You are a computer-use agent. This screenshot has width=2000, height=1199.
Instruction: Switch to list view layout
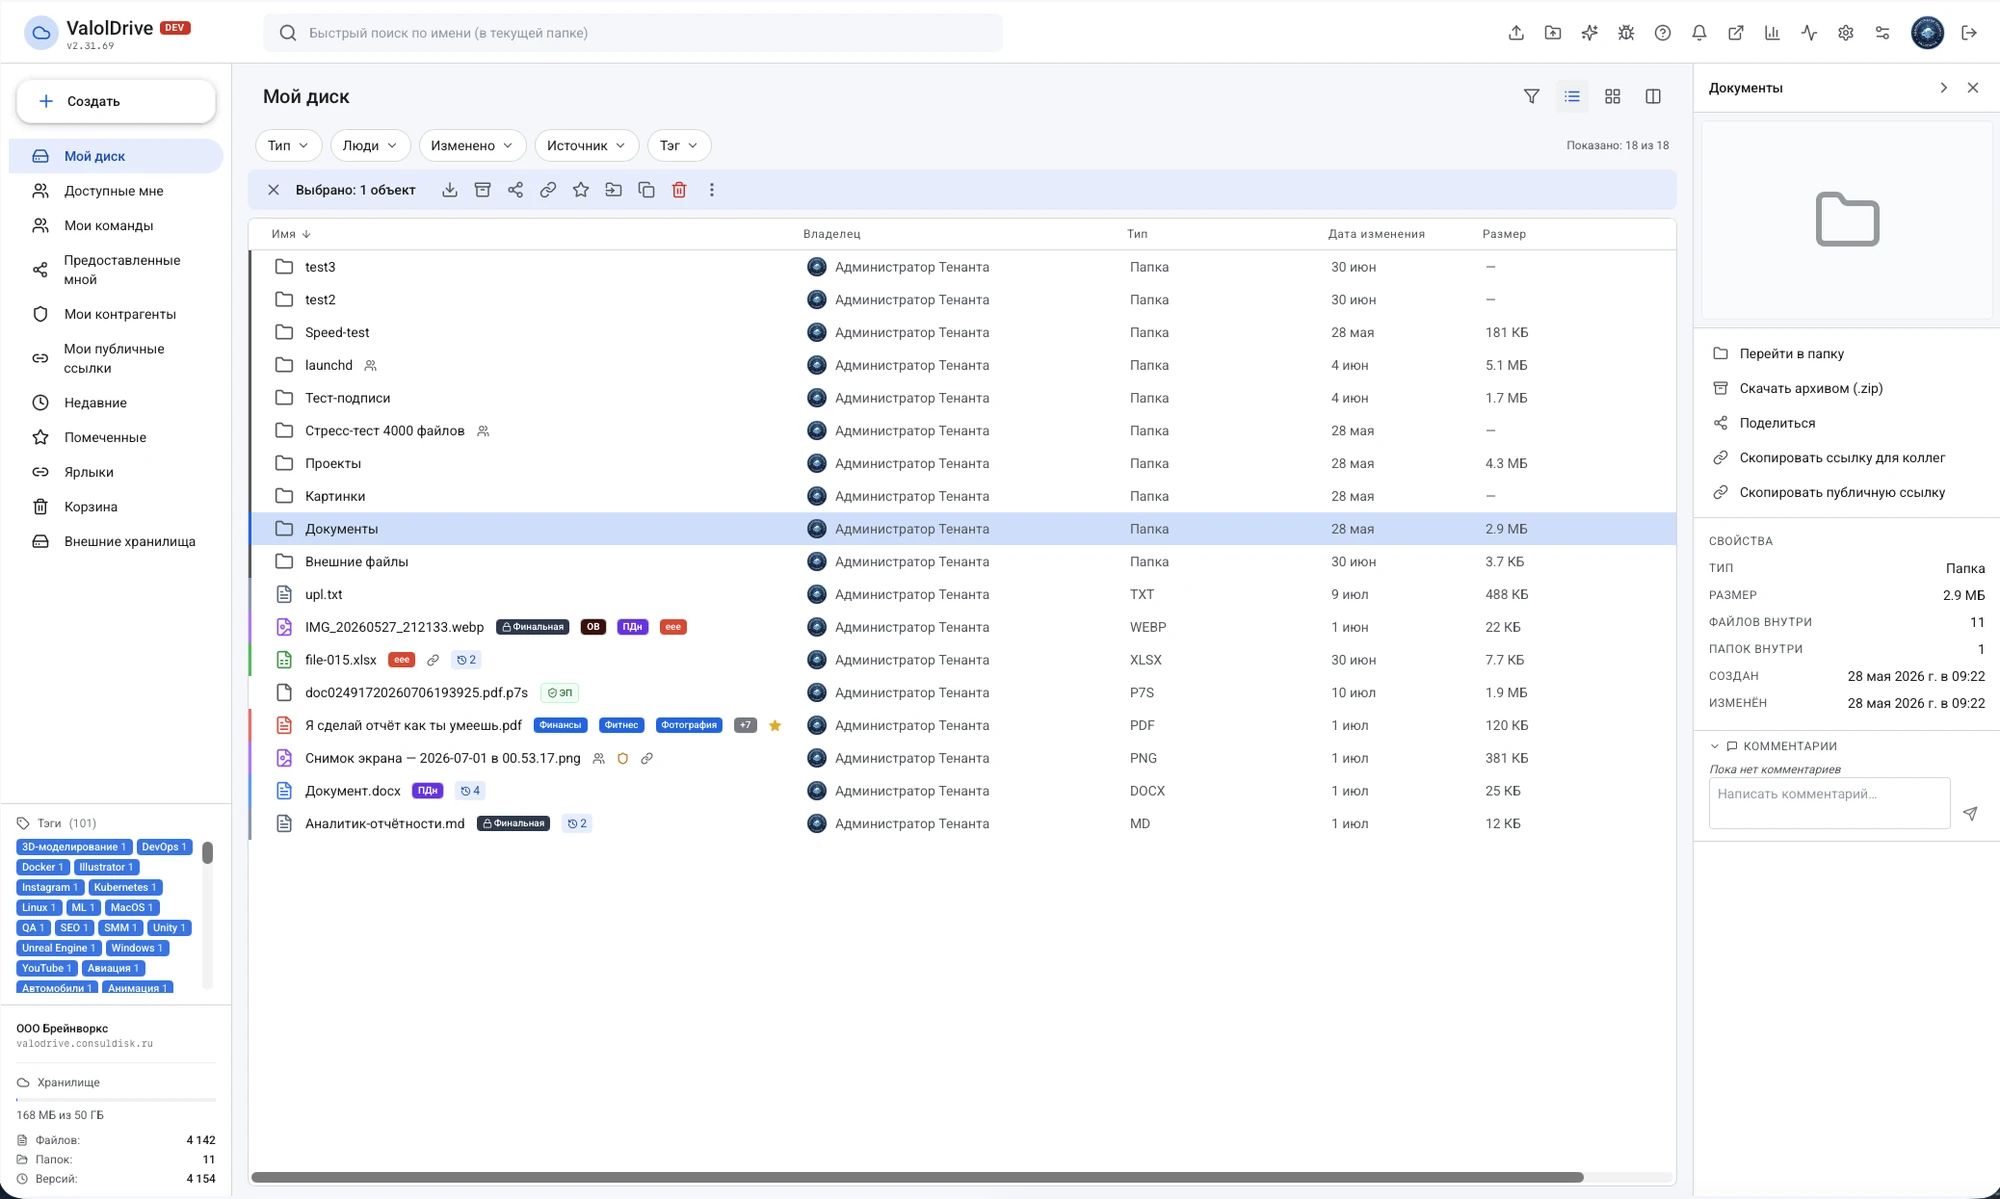pos(1572,96)
